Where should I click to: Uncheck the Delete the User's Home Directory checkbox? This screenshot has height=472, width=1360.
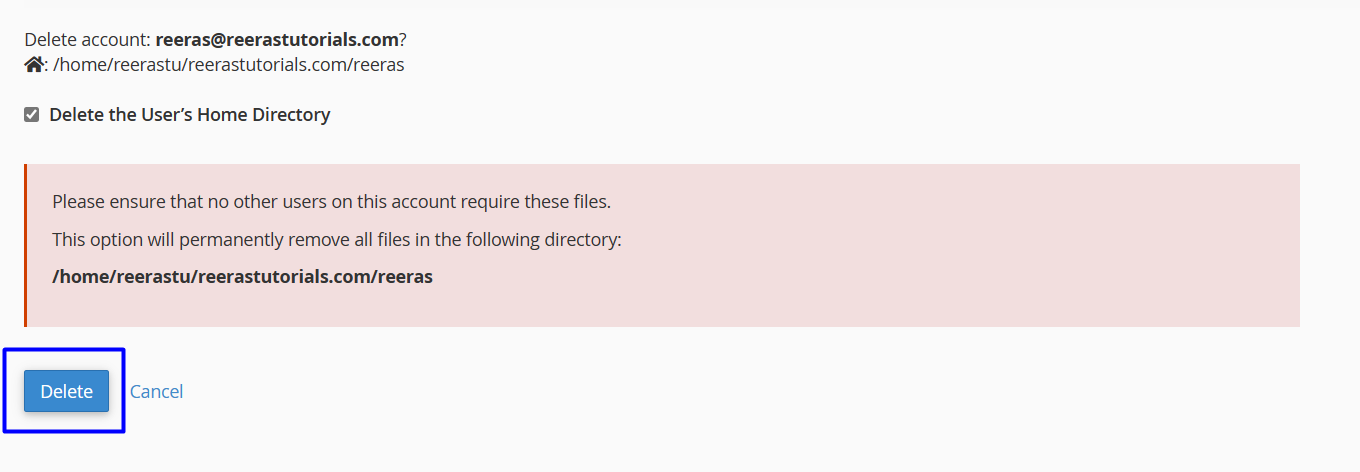(31, 115)
